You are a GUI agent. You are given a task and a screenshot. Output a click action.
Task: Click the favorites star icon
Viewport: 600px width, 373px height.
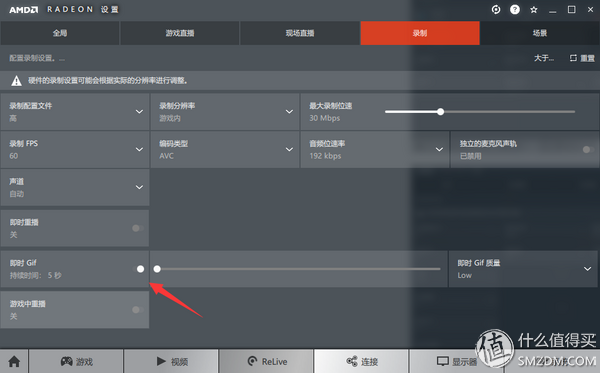tap(534, 10)
